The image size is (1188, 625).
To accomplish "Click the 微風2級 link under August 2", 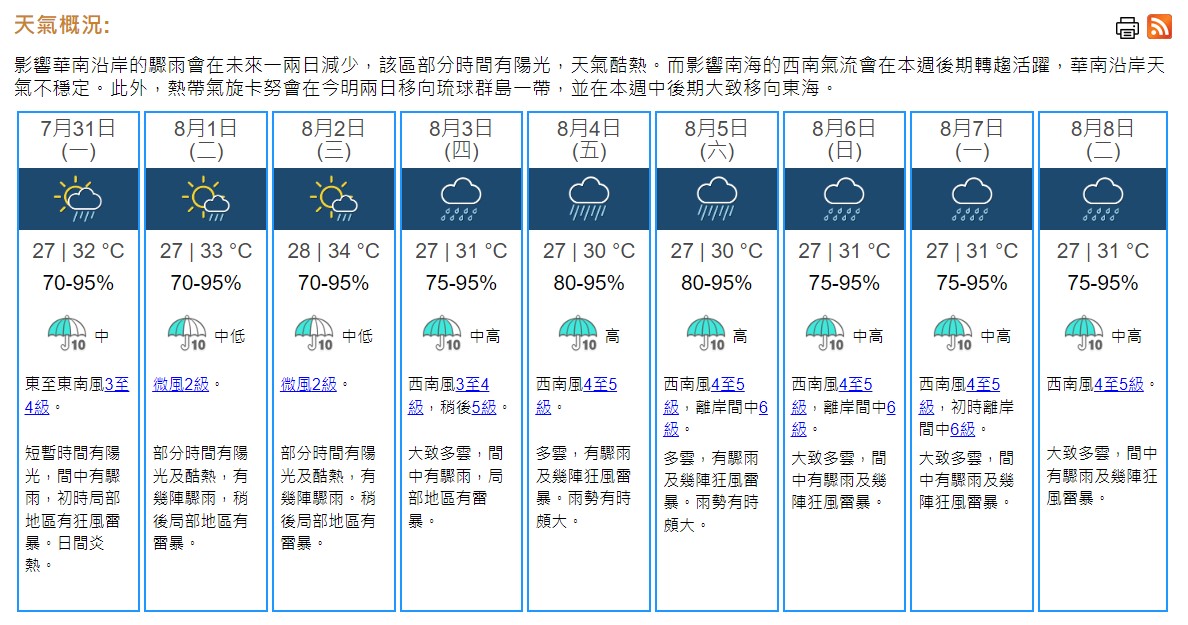I will (310, 384).
